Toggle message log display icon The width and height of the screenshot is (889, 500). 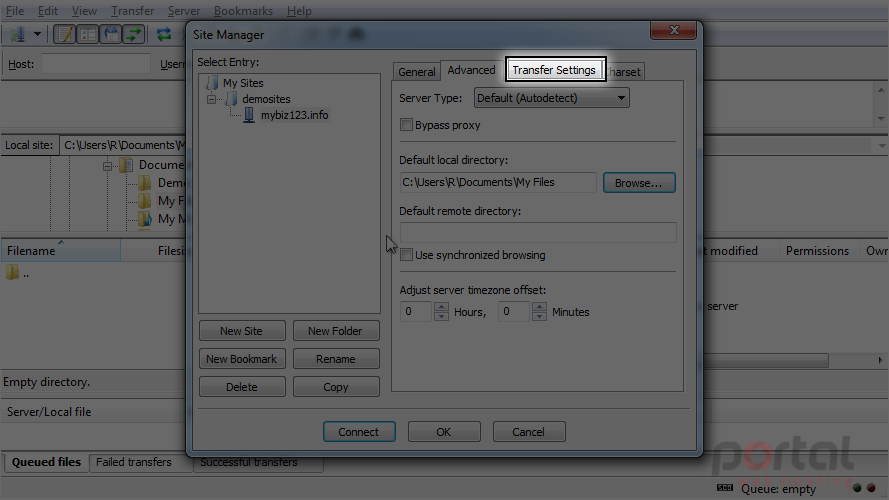pyautogui.click(x=64, y=35)
